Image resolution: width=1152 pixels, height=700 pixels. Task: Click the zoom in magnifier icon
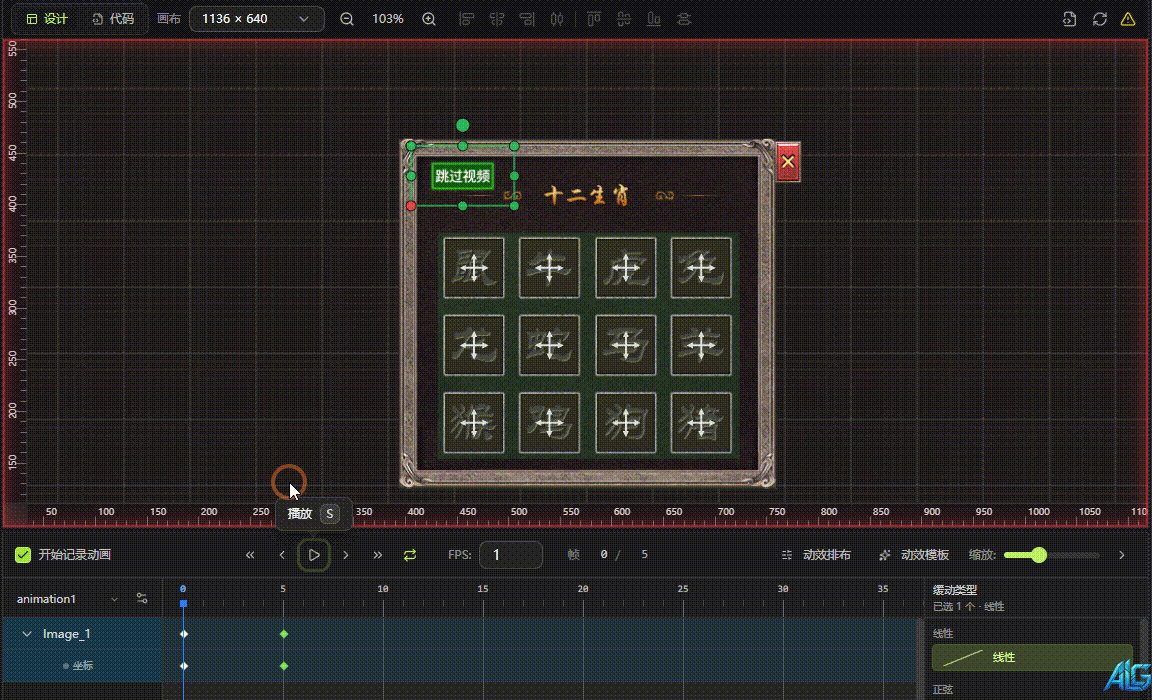click(x=429, y=19)
